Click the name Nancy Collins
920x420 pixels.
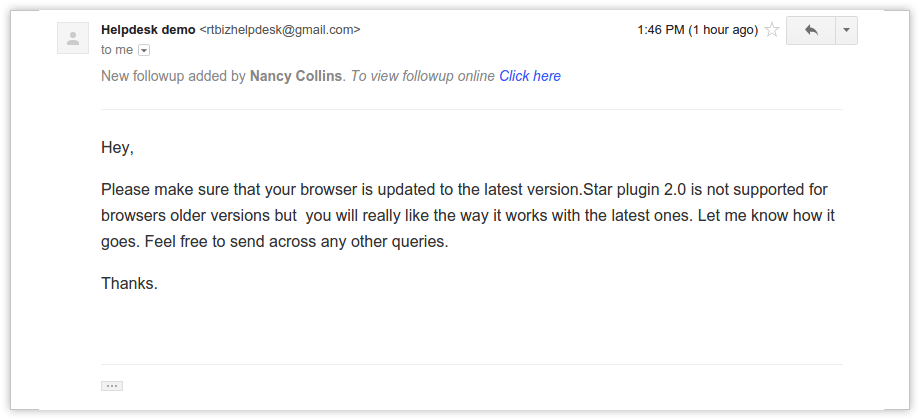click(x=296, y=76)
